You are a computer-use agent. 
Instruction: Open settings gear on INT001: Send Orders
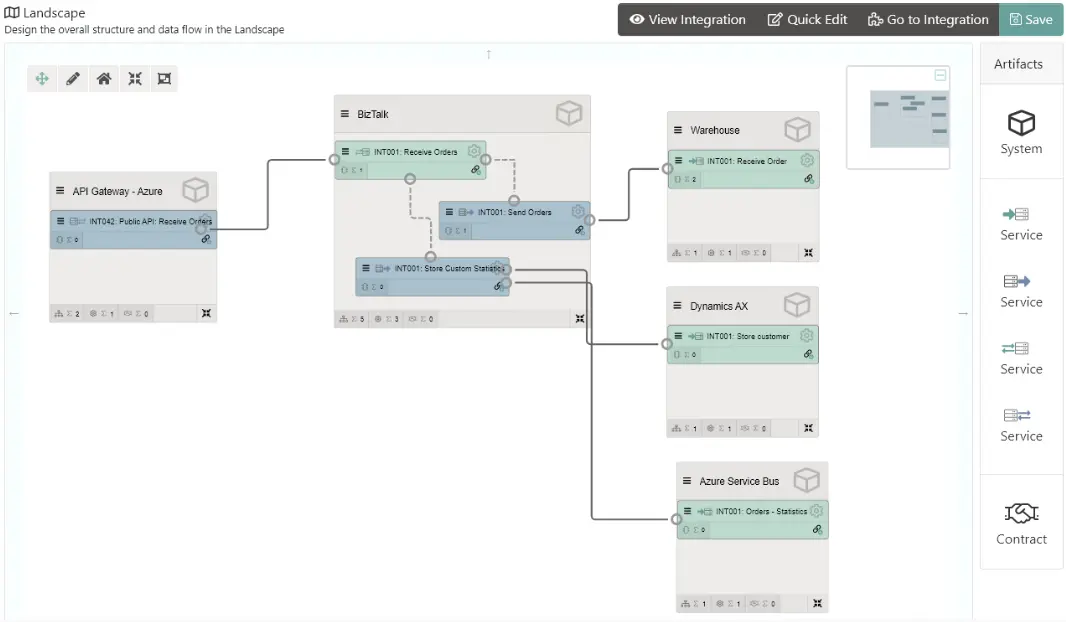[578, 211]
